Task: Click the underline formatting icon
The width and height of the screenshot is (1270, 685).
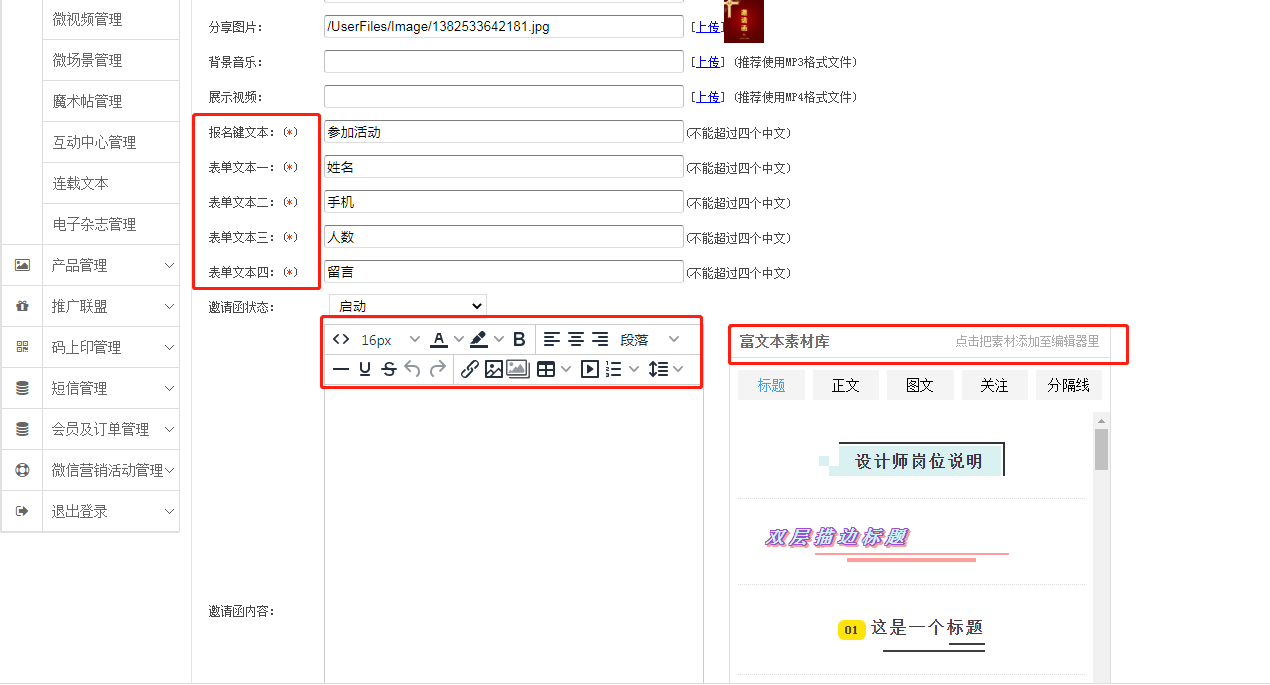Action: click(365, 369)
